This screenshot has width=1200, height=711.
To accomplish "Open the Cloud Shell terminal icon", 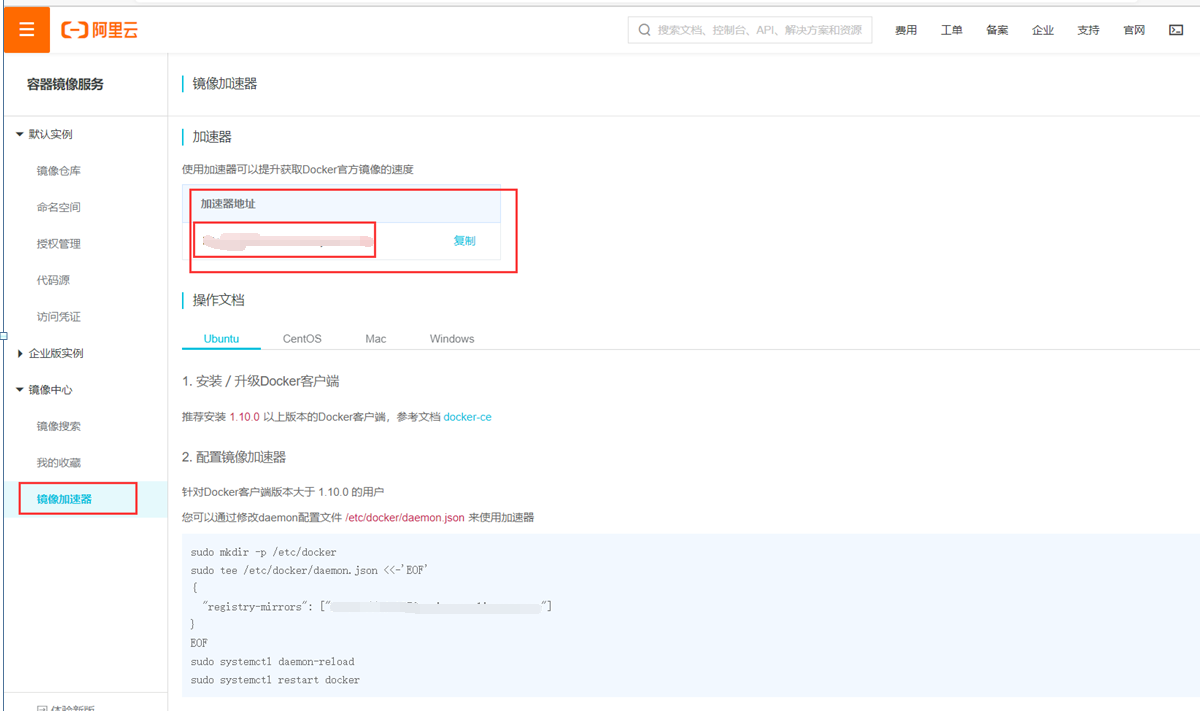I will coord(1176,30).
